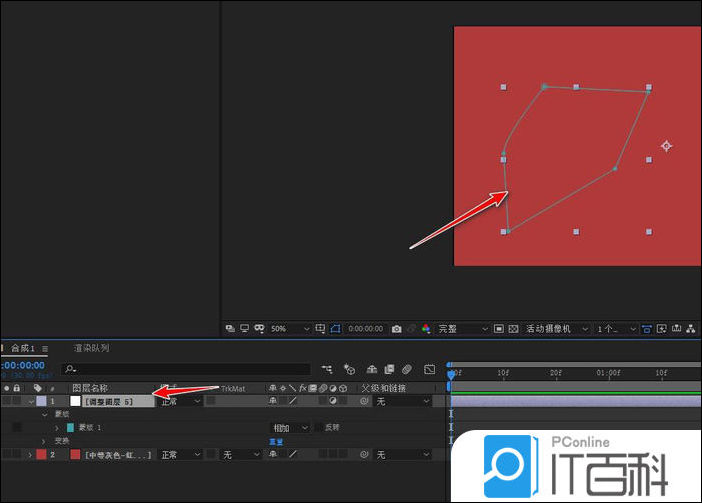Image resolution: width=702 pixels, height=503 pixels.
Task: Toggle shy switch for layer 2
Action: [273, 454]
